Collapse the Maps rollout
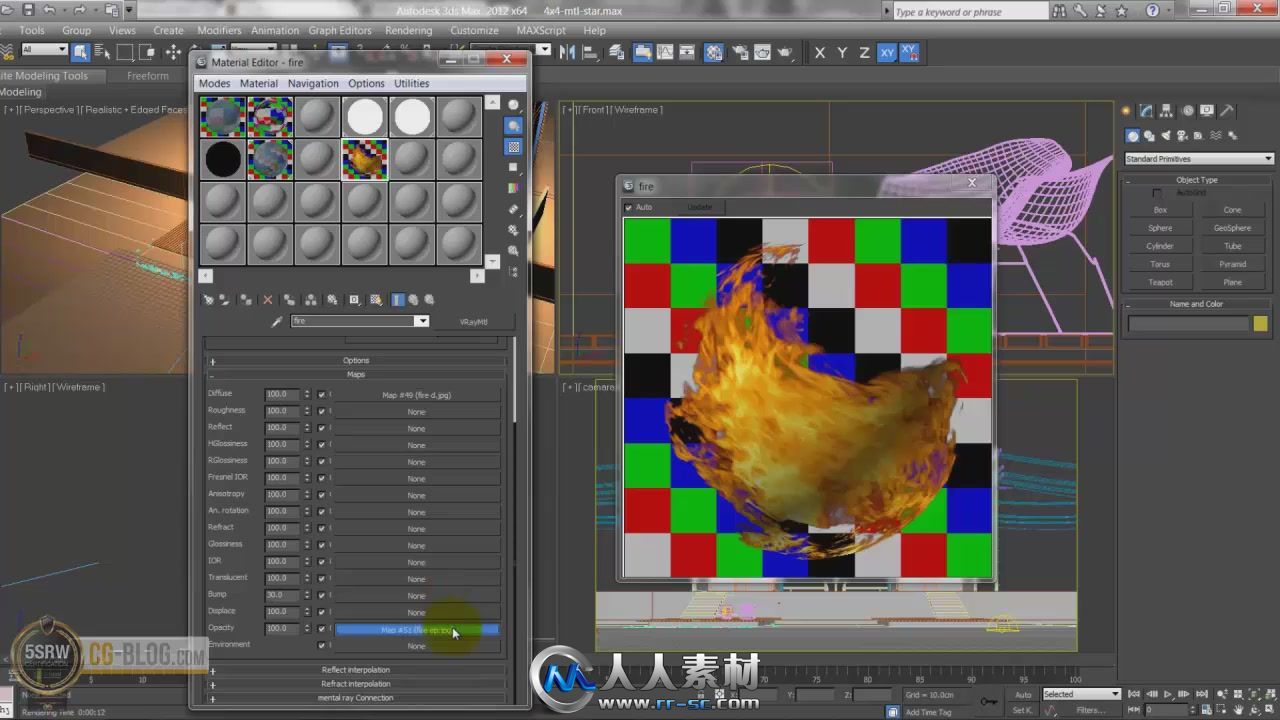 tap(356, 374)
